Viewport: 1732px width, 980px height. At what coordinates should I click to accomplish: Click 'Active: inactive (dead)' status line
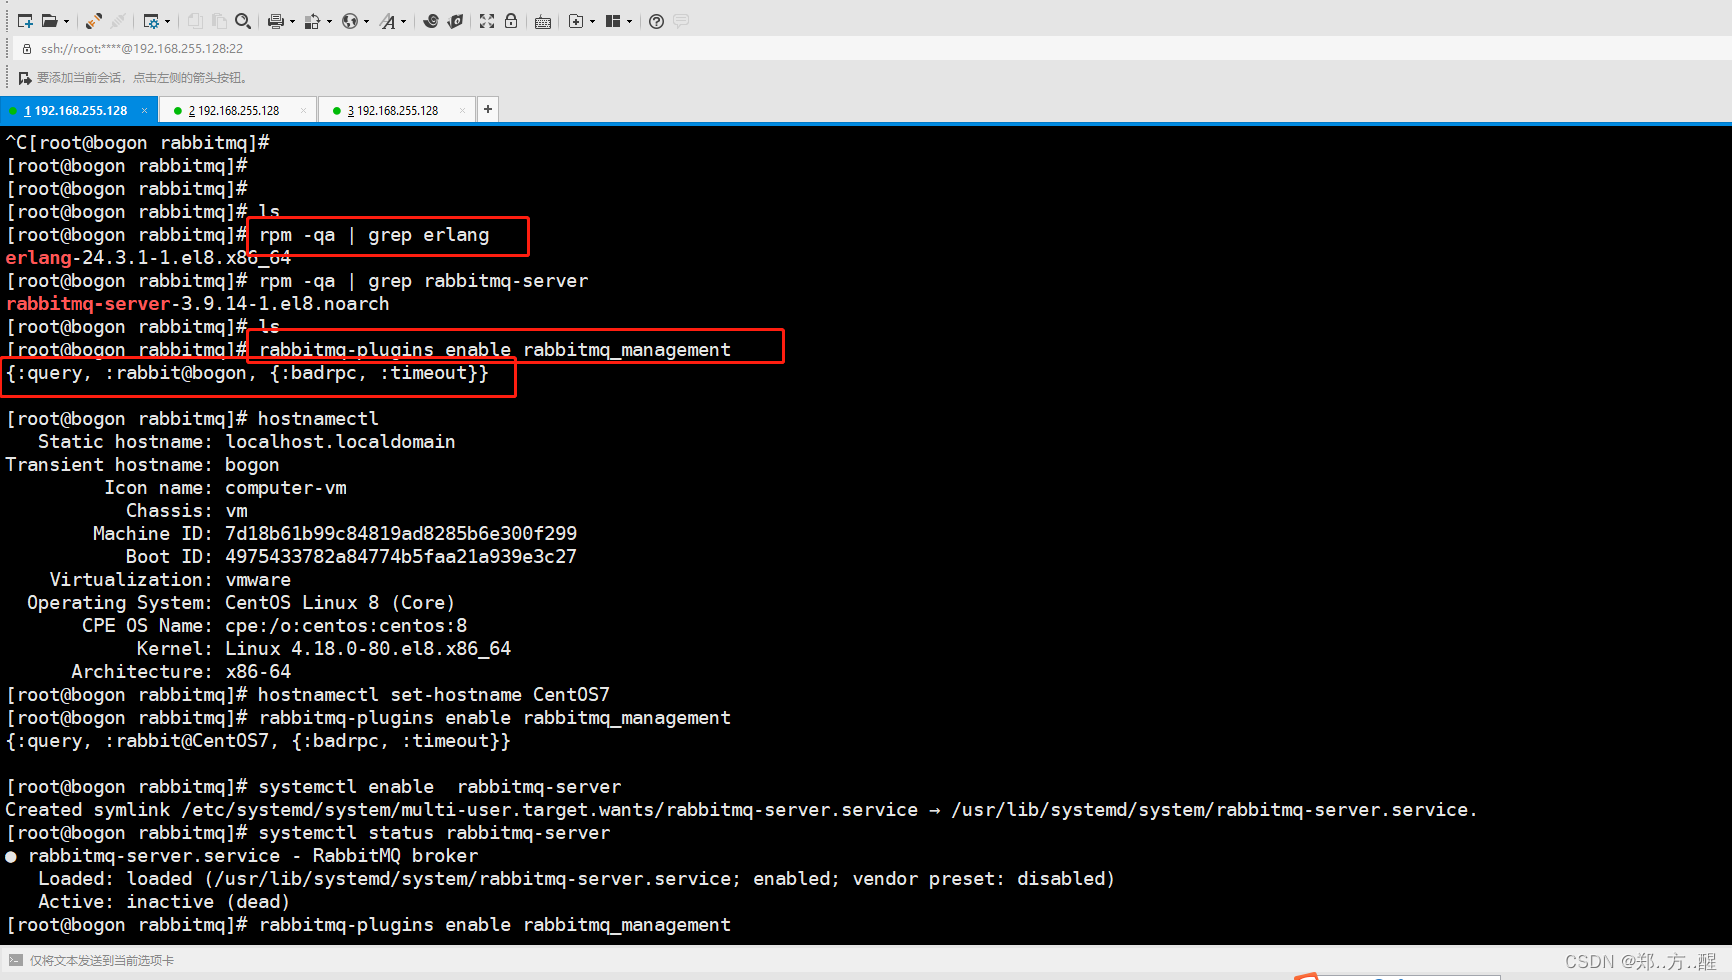[164, 902]
